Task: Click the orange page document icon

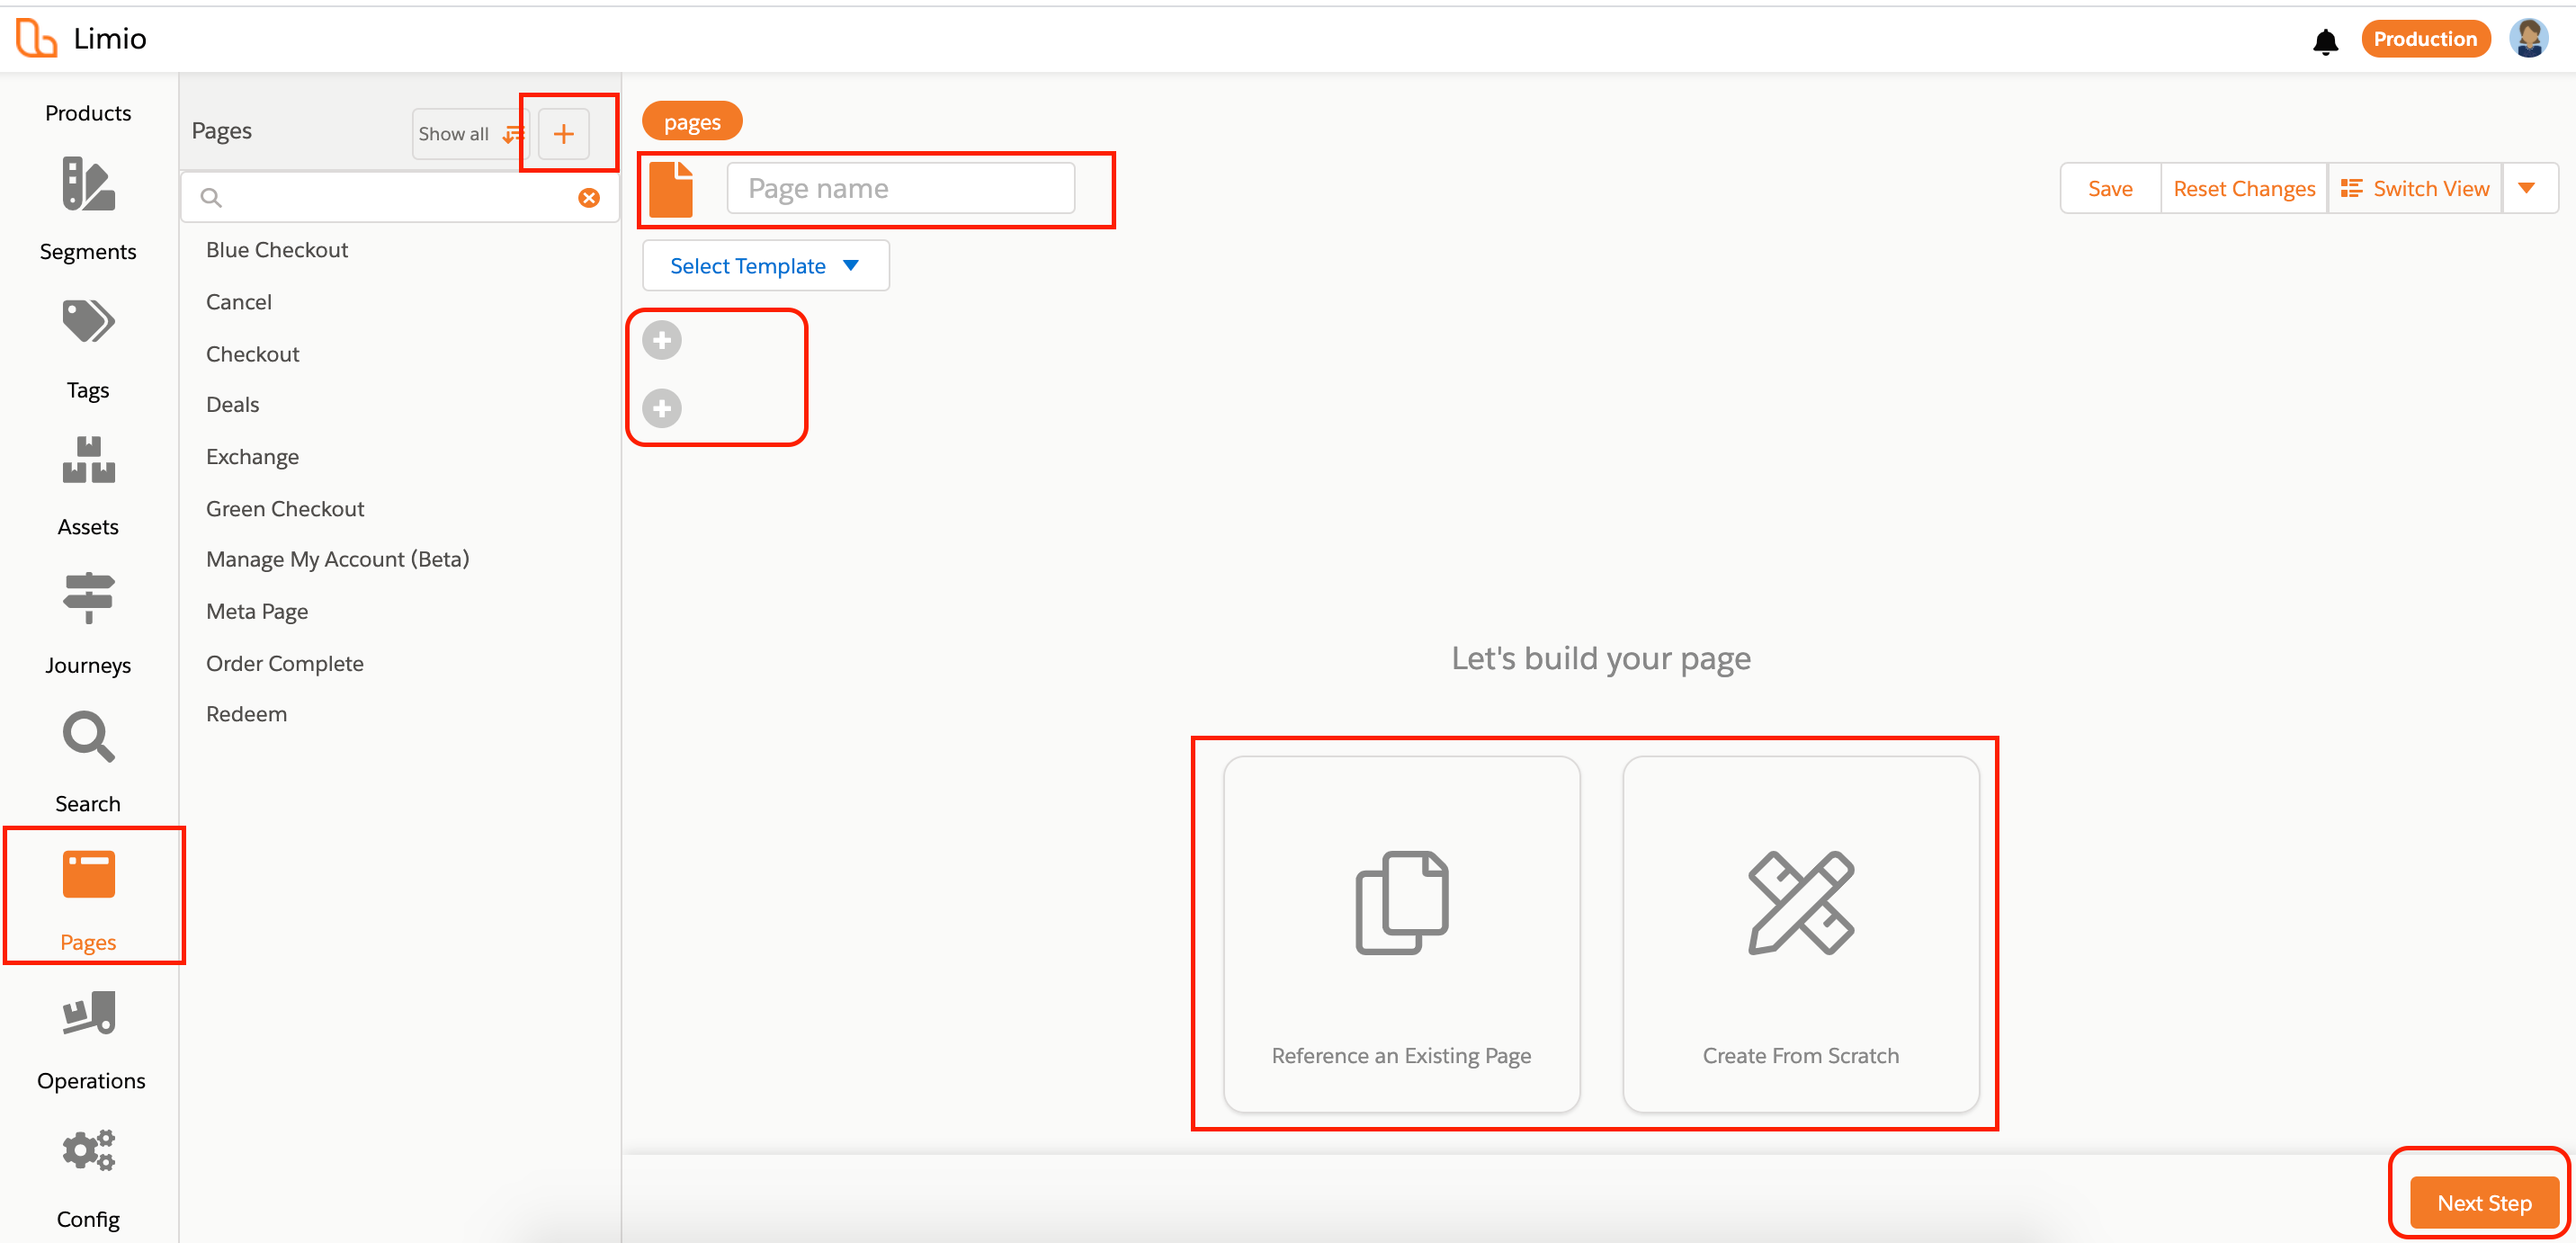Action: coord(671,189)
